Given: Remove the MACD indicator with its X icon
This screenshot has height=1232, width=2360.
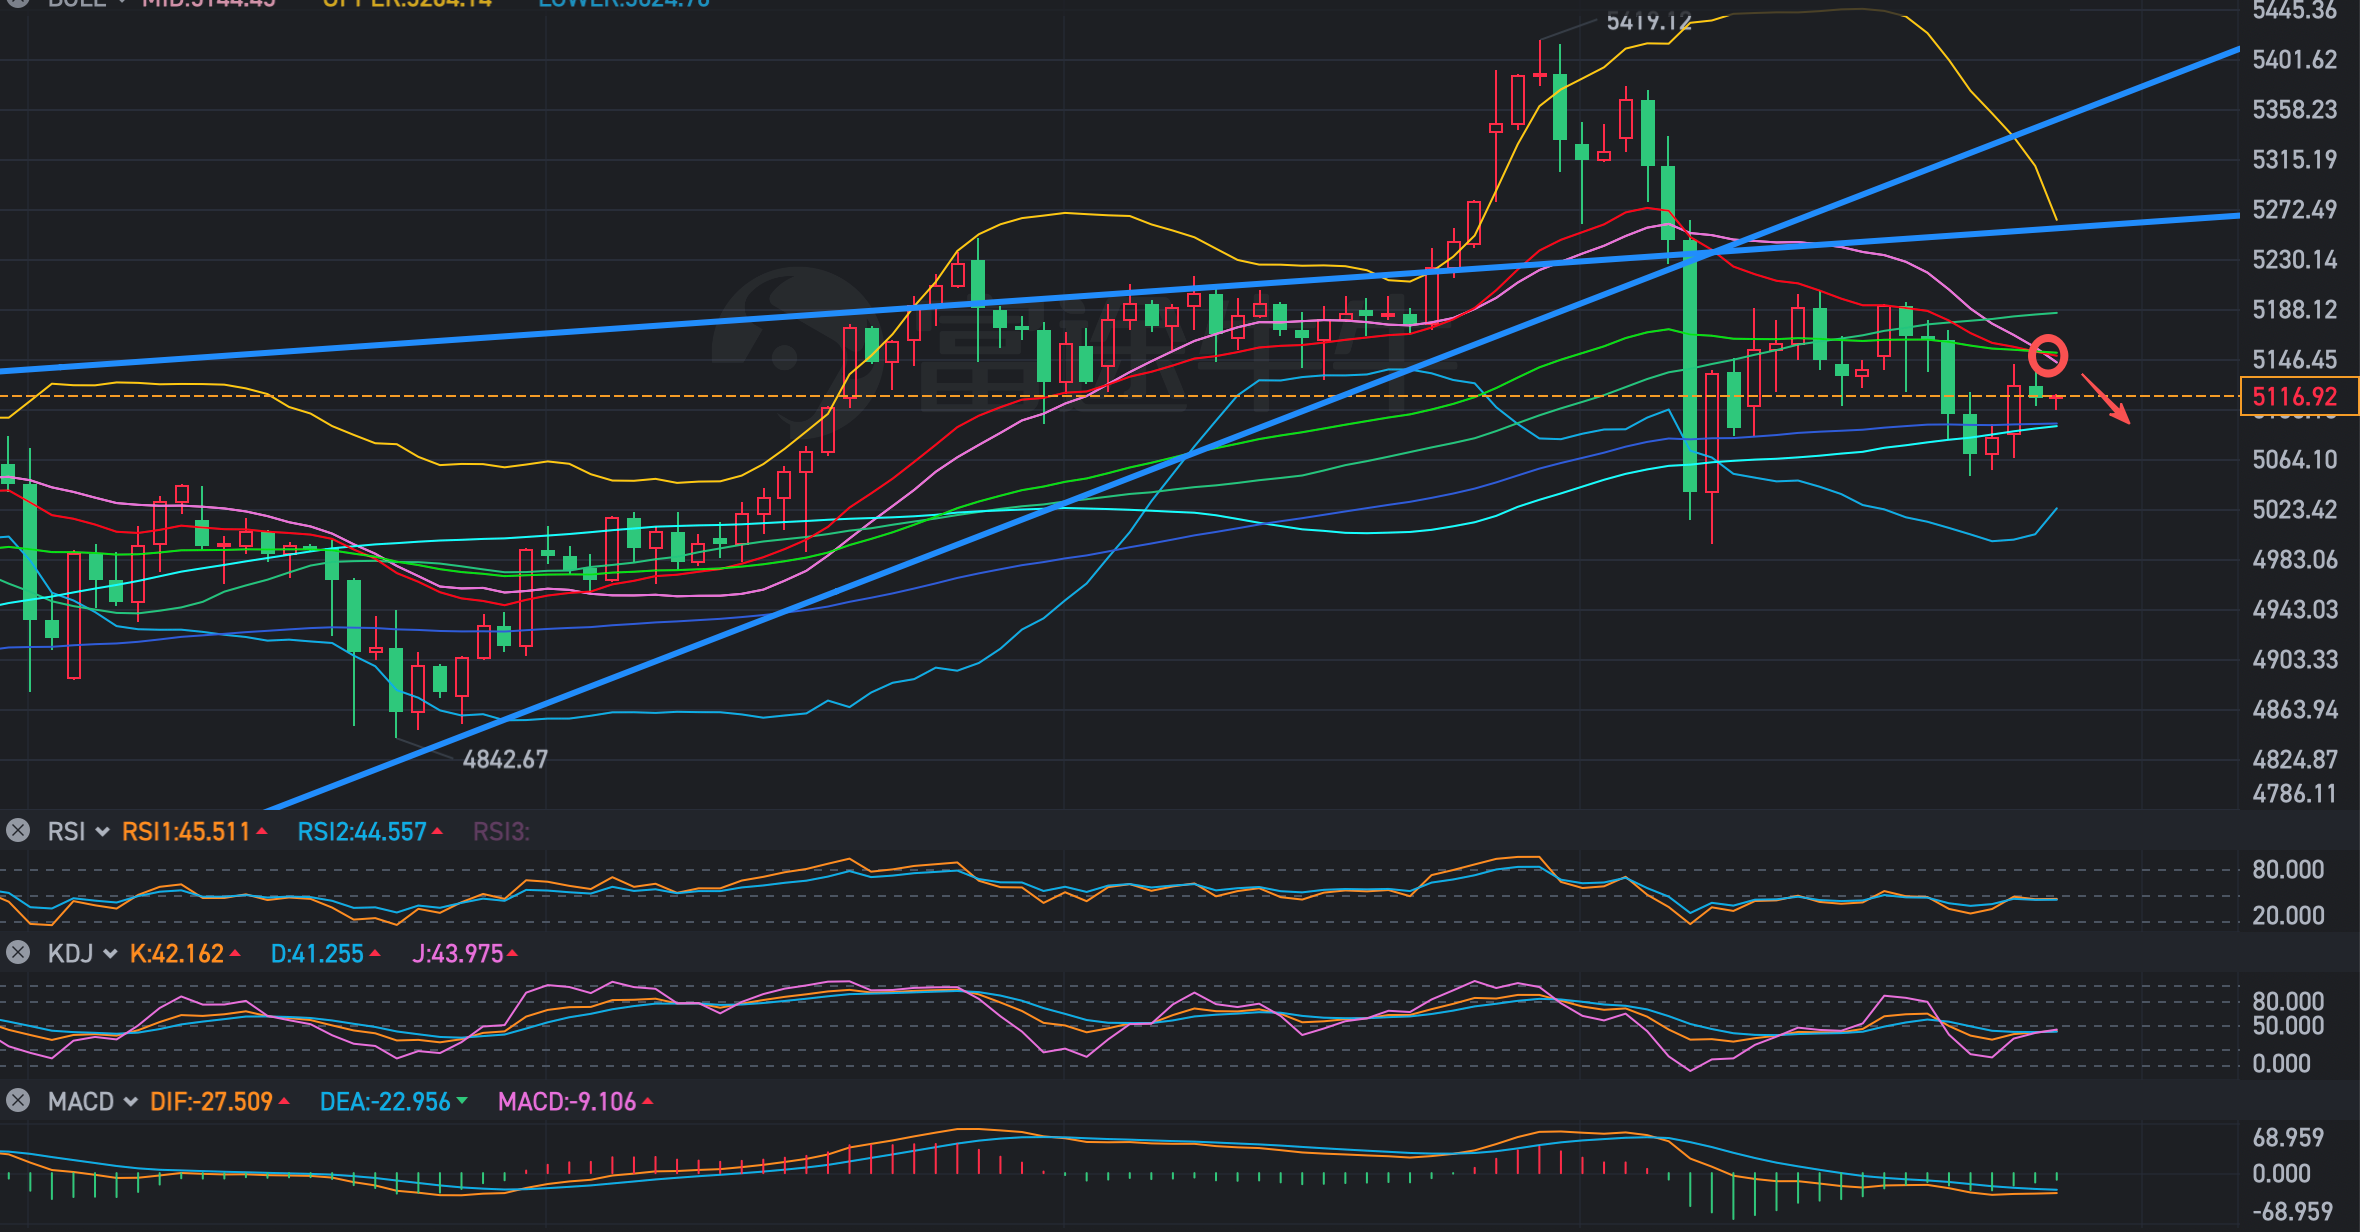Looking at the screenshot, I should tap(18, 1101).
